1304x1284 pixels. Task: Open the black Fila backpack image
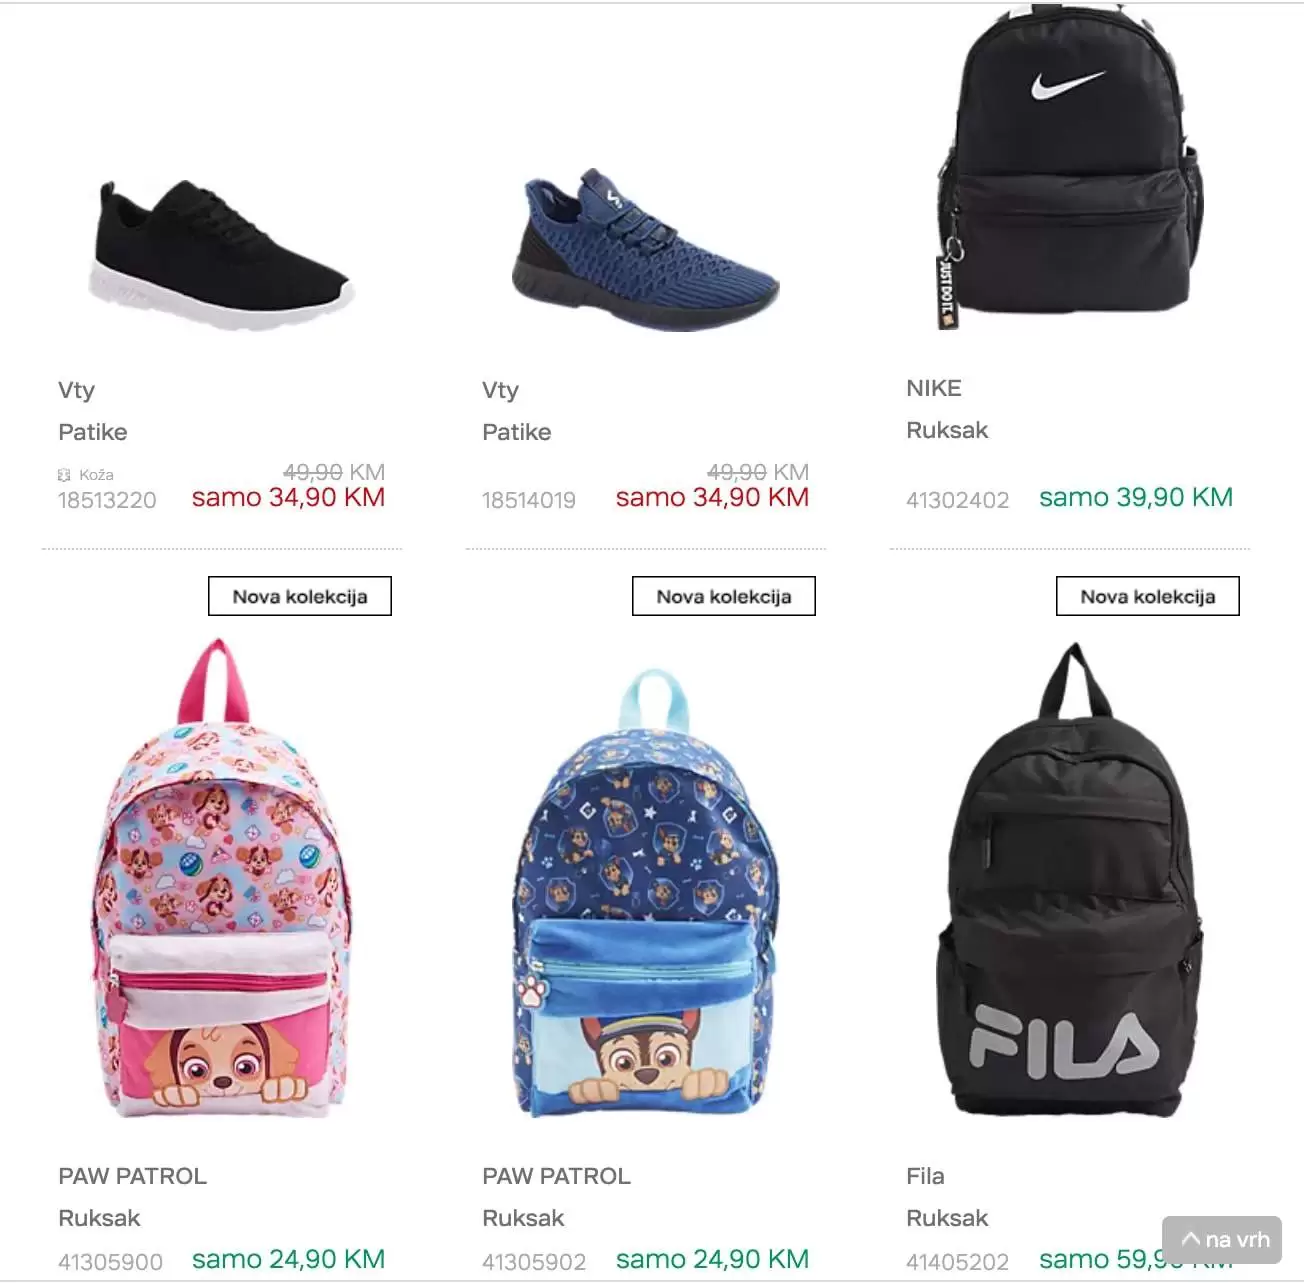1068,880
